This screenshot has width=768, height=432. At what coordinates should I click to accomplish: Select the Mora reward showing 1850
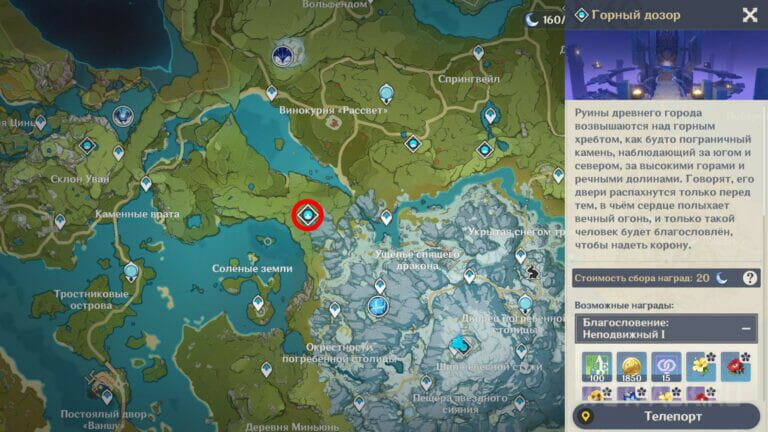630,366
